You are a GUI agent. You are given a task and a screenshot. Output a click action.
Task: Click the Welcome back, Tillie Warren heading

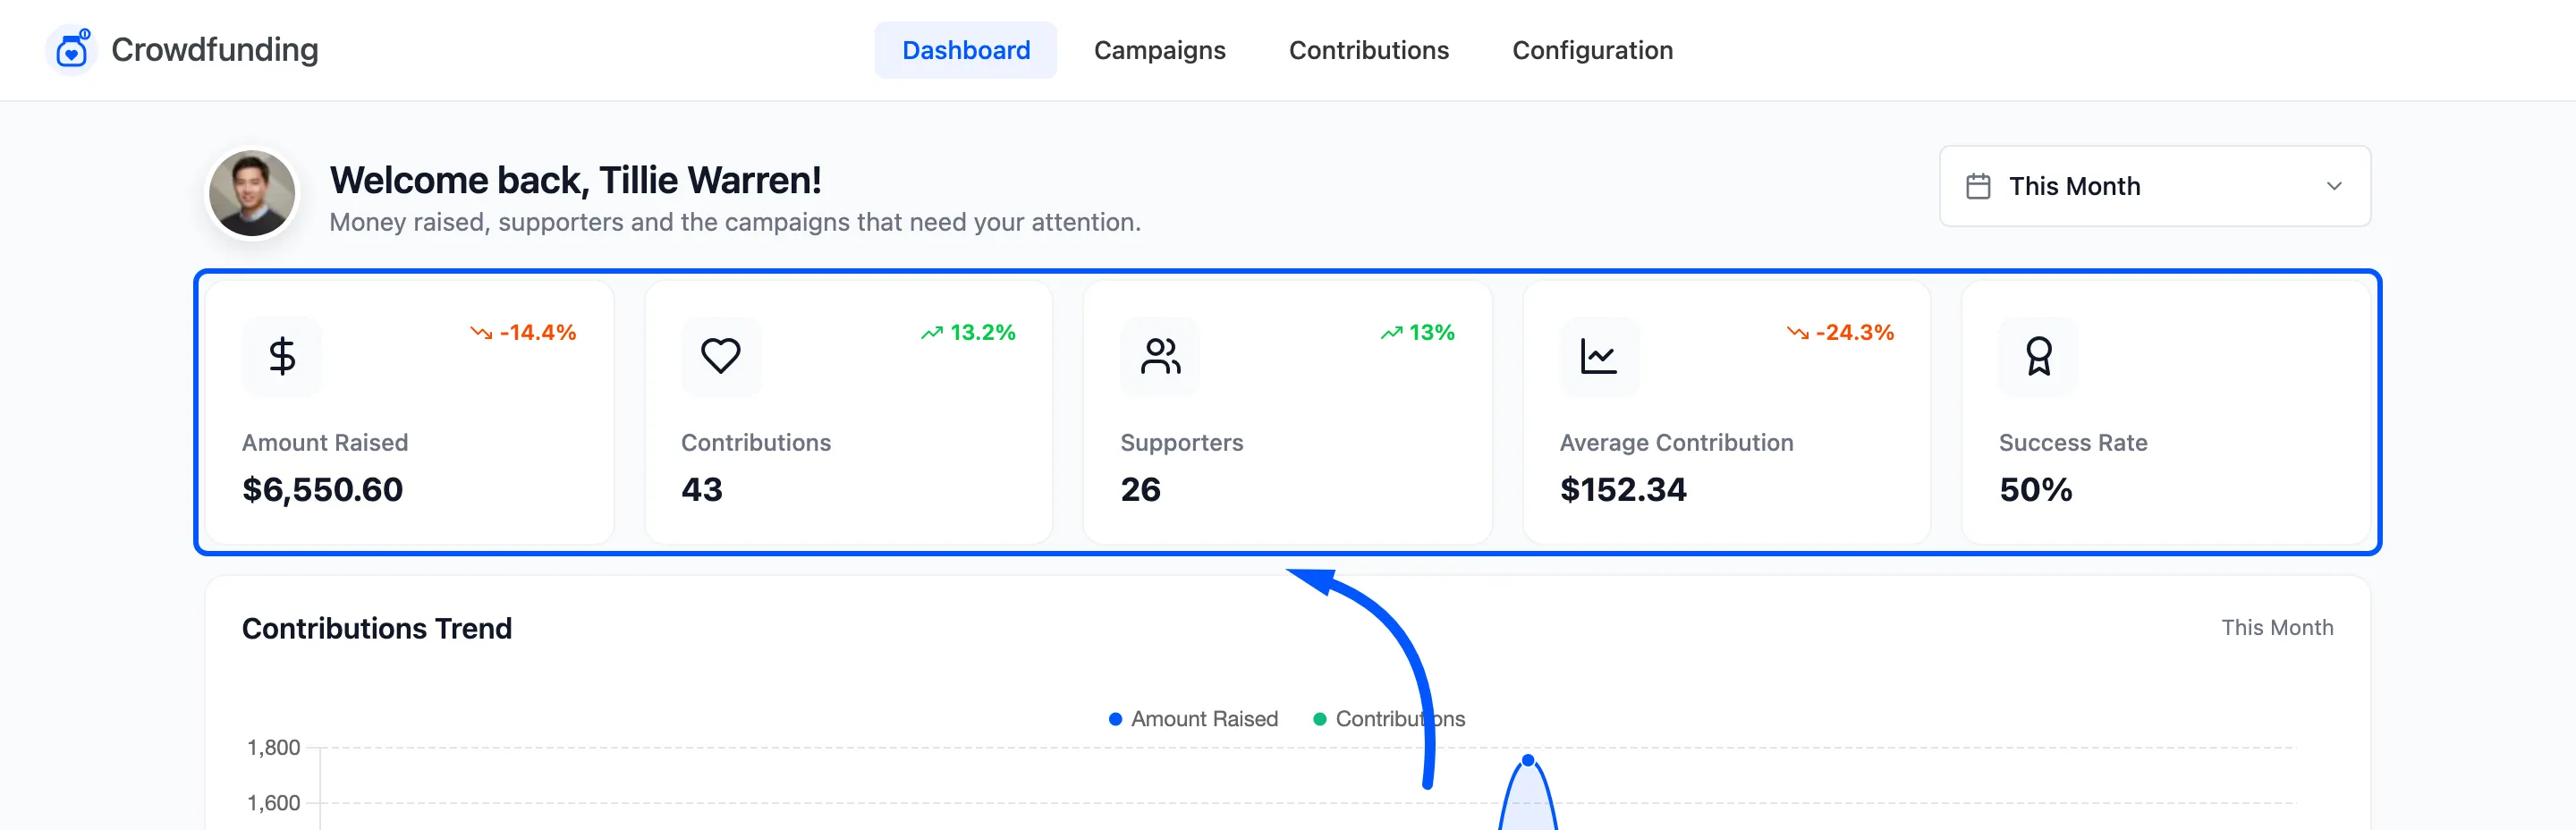tap(575, 180)
